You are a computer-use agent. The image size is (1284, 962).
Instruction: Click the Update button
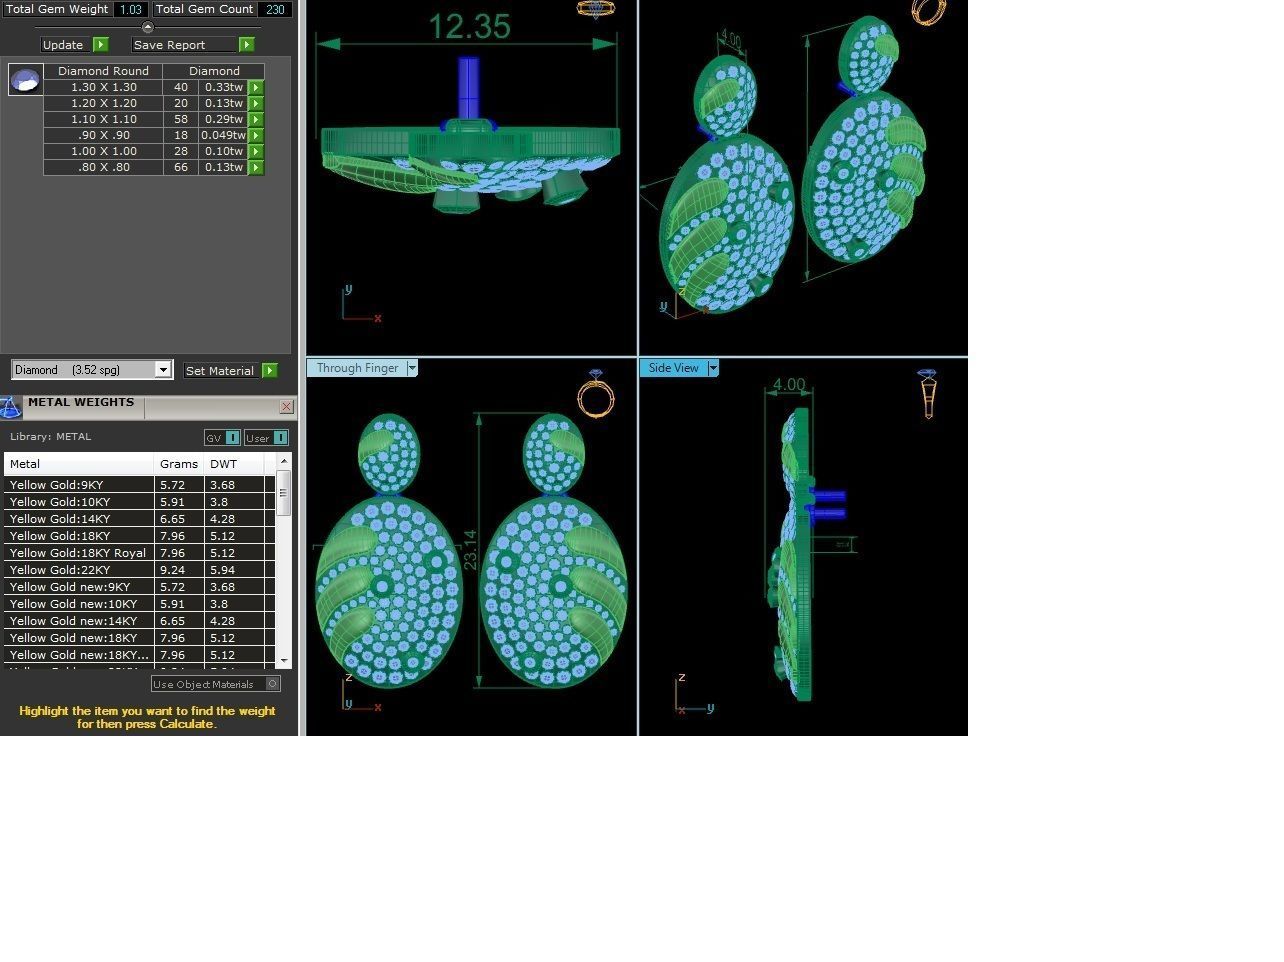point(63,45)
